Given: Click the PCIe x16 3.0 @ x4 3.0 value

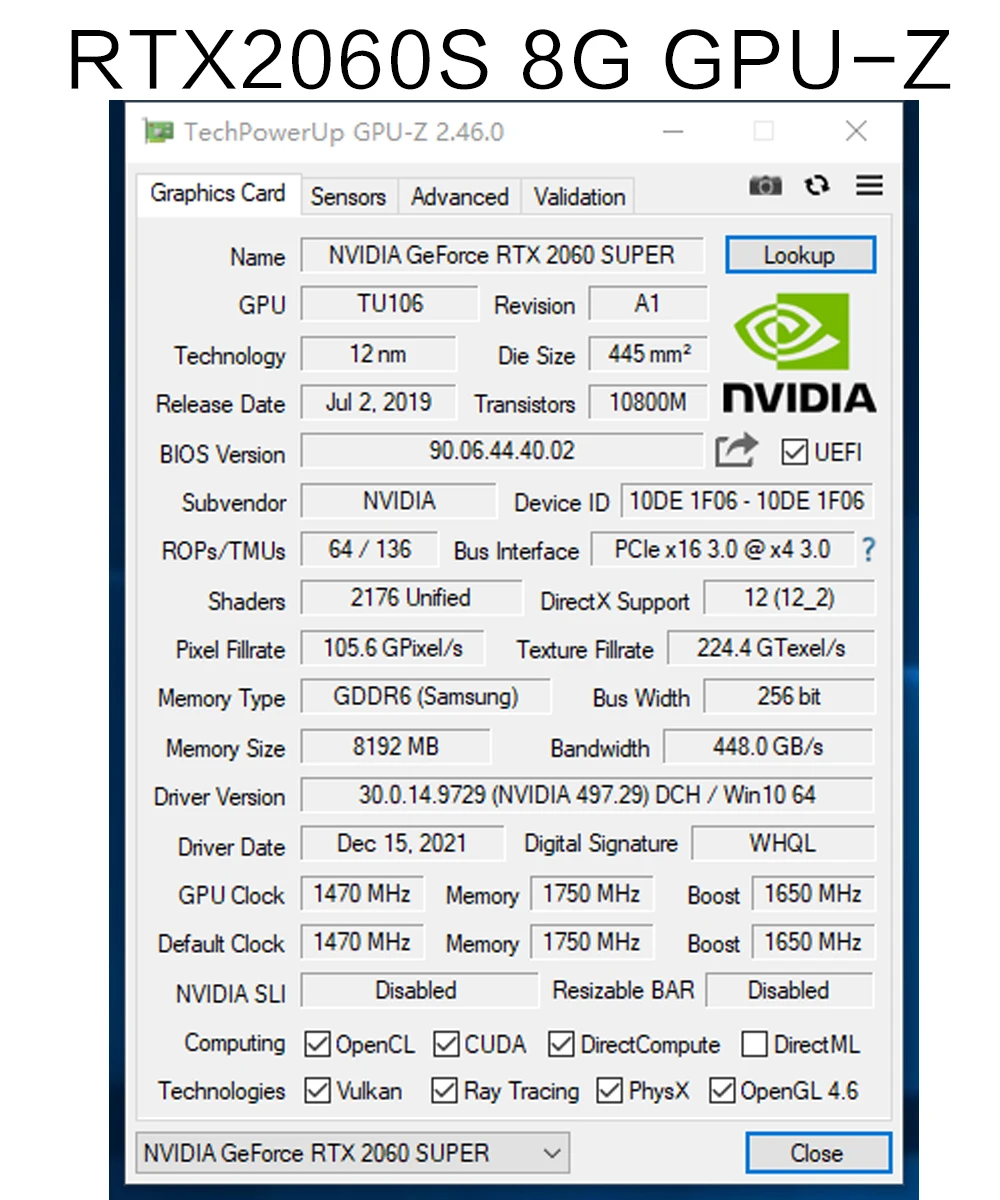Looking at the screenshot, I should point(722,549).
